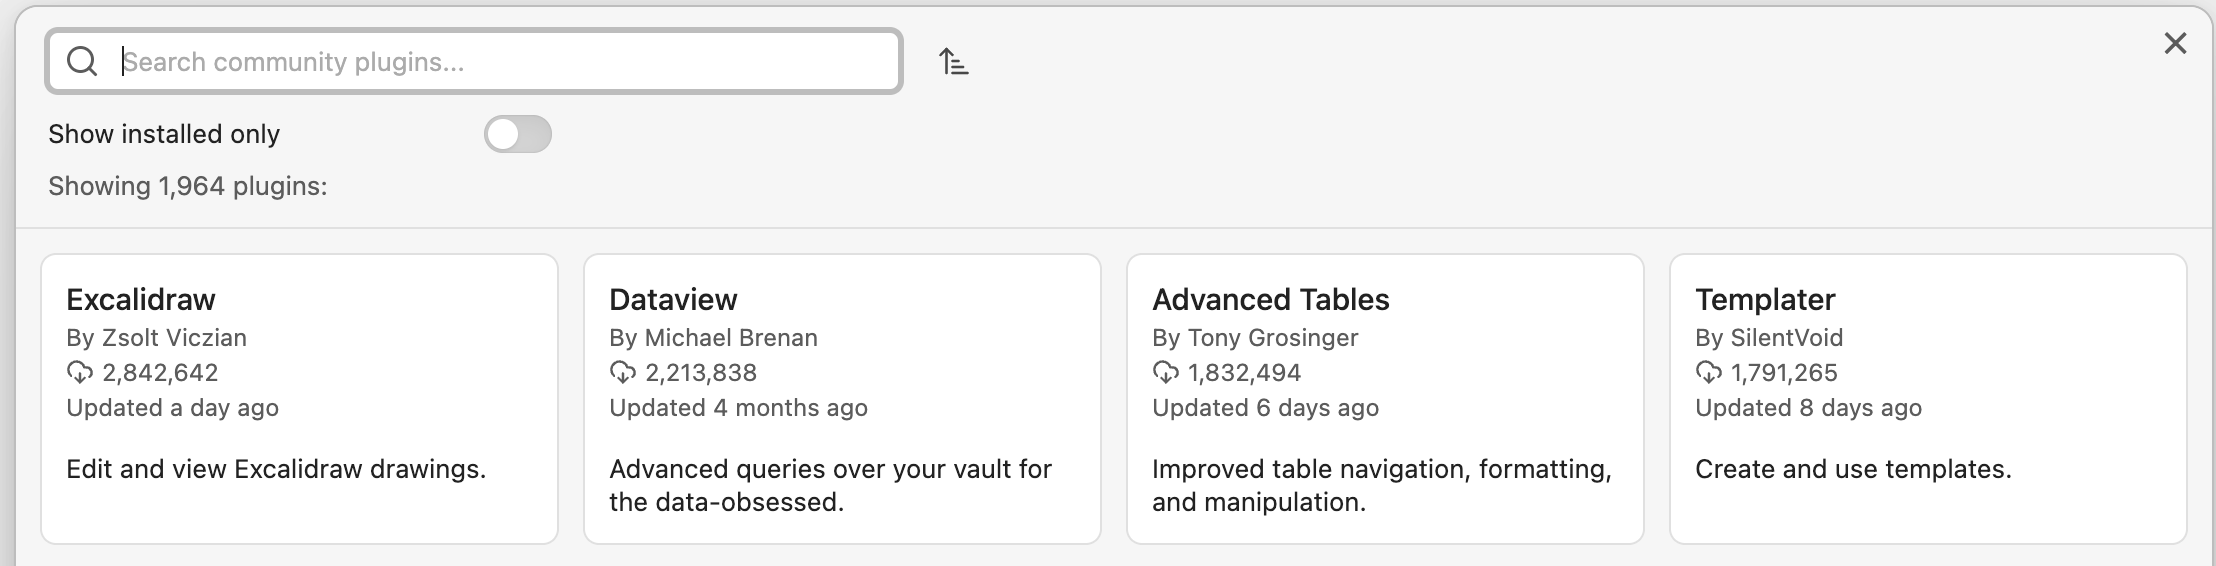The height and width of the screenshot is (566, 2216).
Task: Click the search magnifier icon
Action: [82, 62]
